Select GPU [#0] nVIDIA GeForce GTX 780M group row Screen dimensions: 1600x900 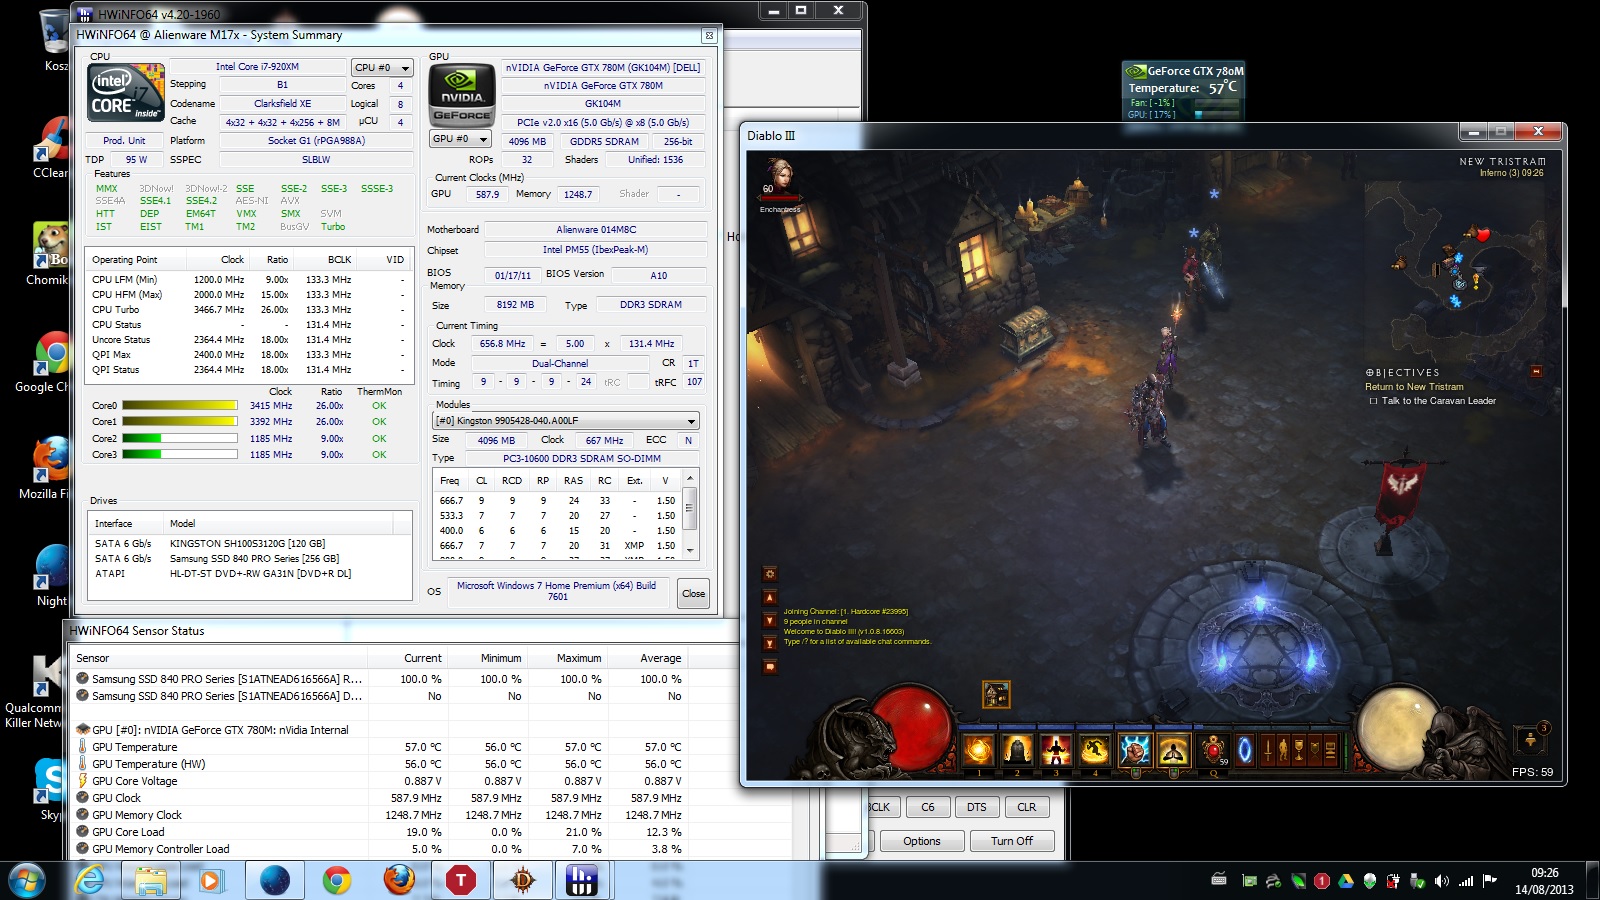[380, 730]
